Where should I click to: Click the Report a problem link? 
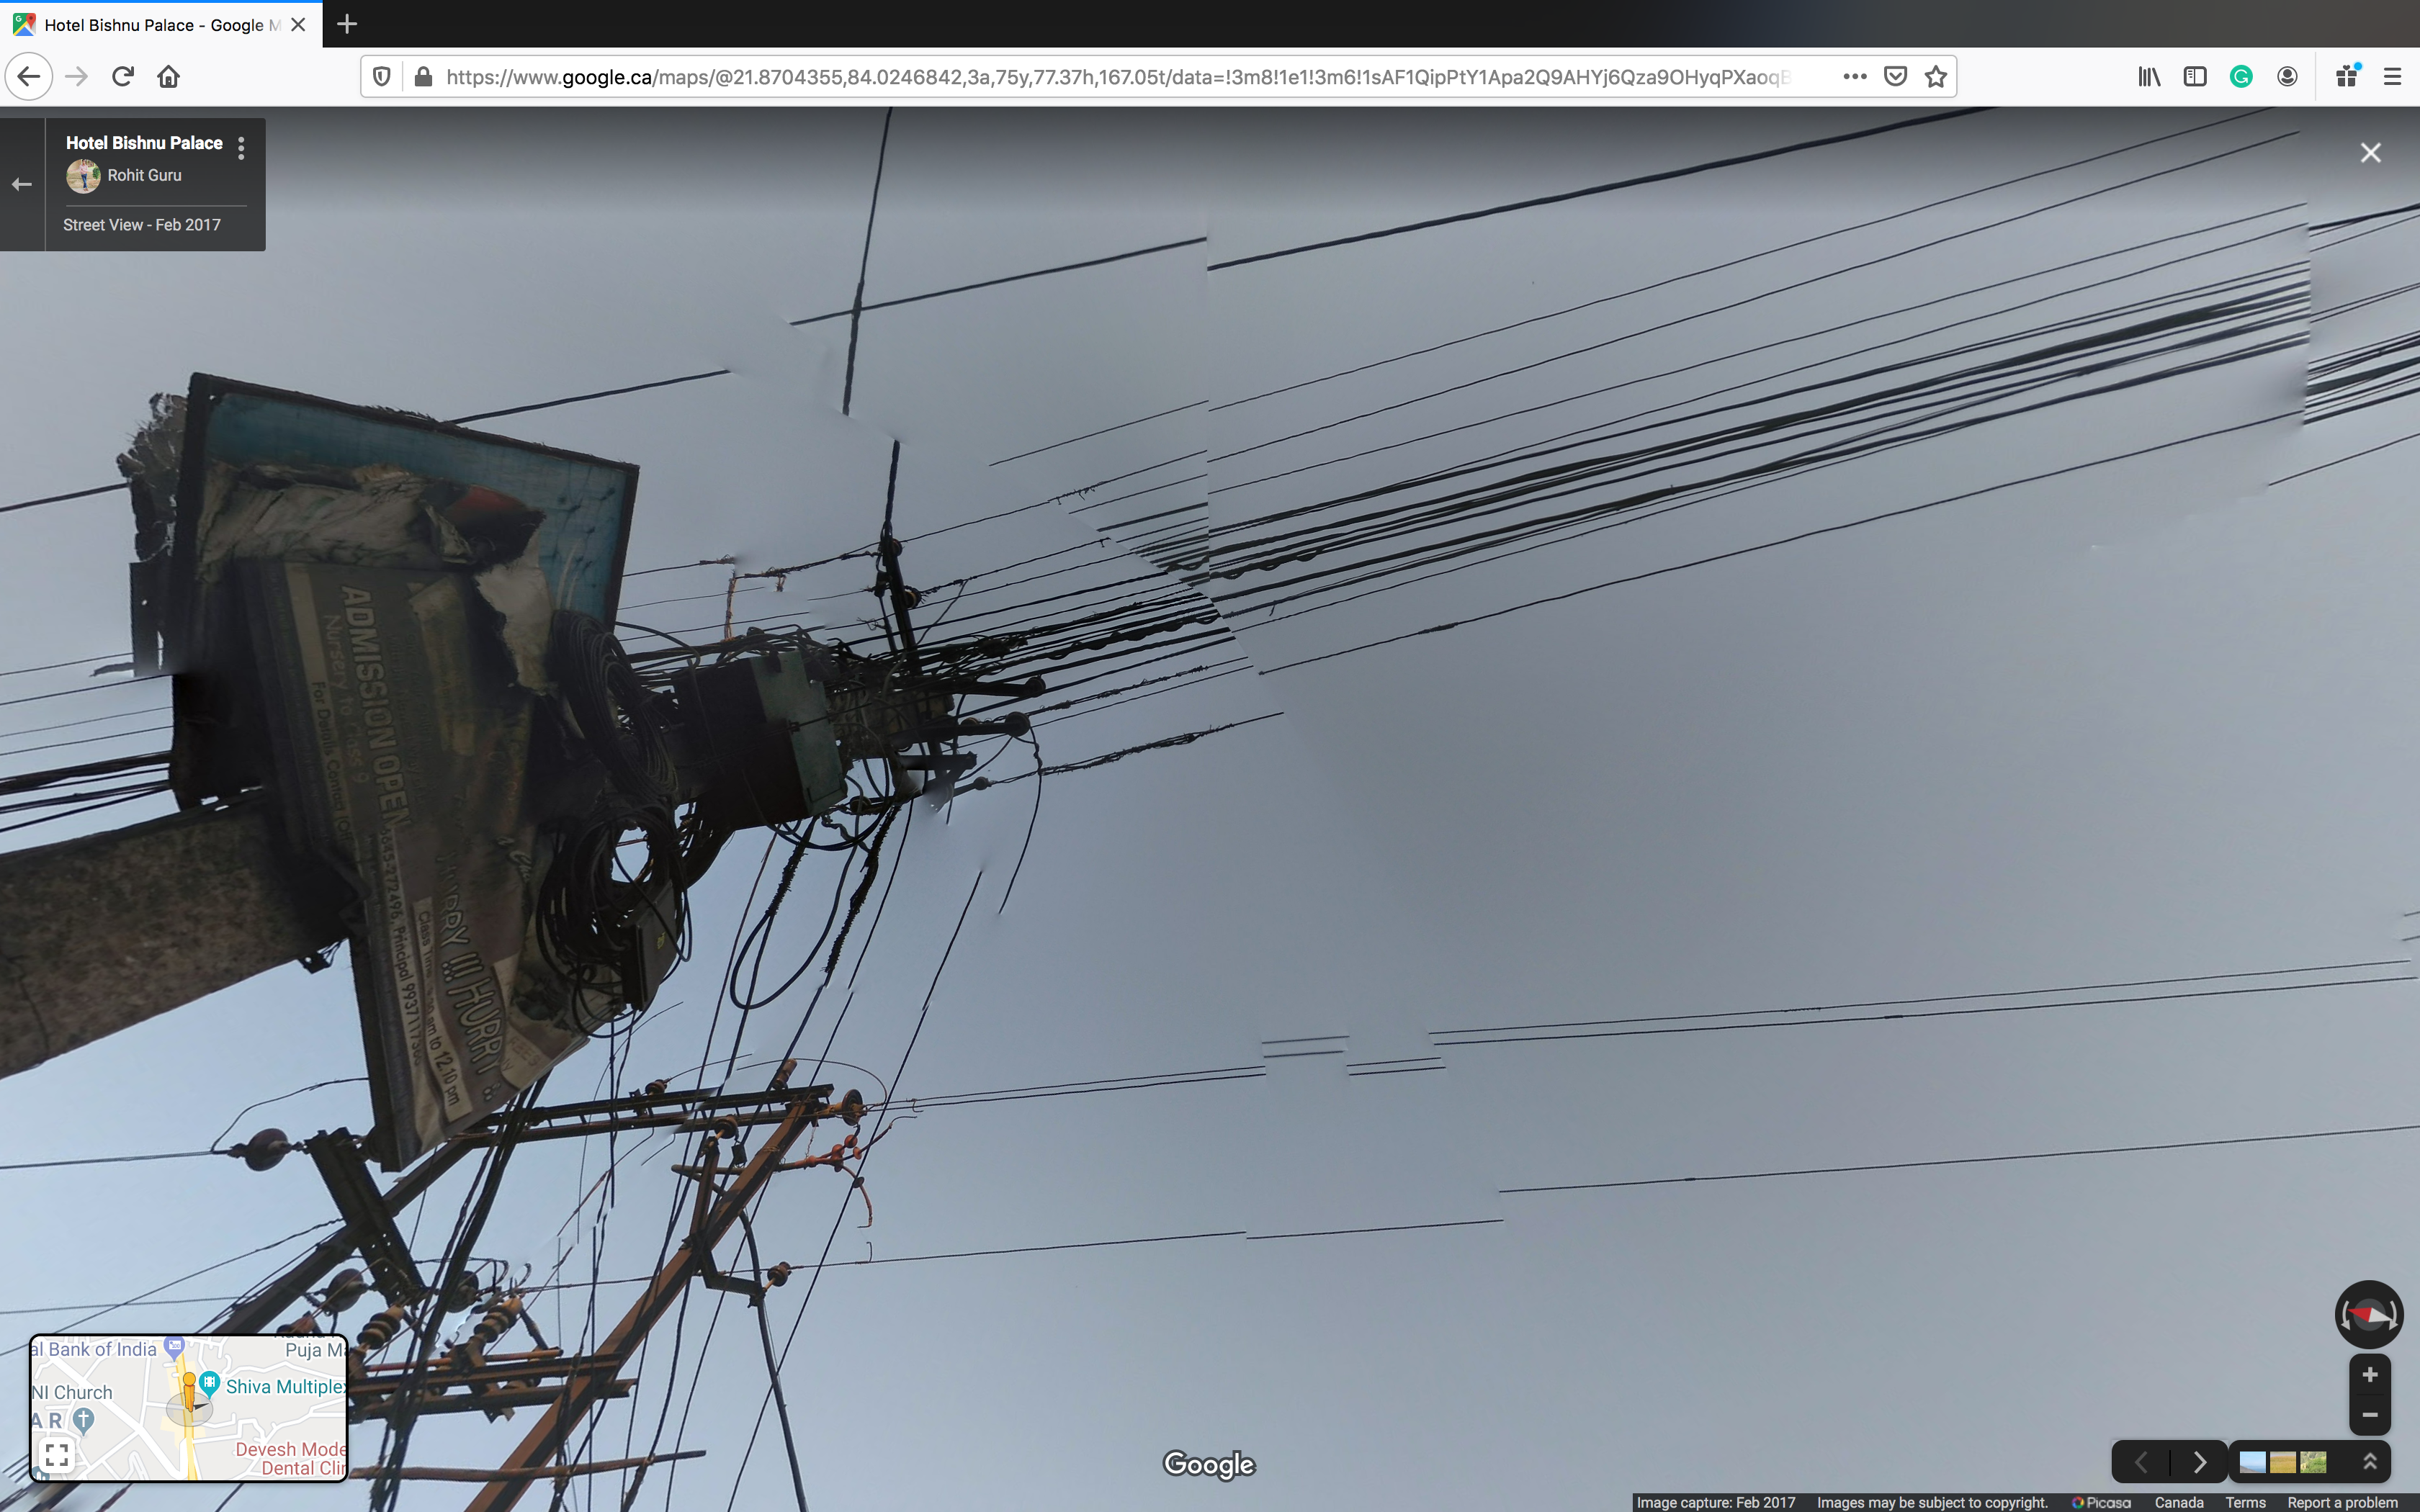[x=2342, y=1502]
